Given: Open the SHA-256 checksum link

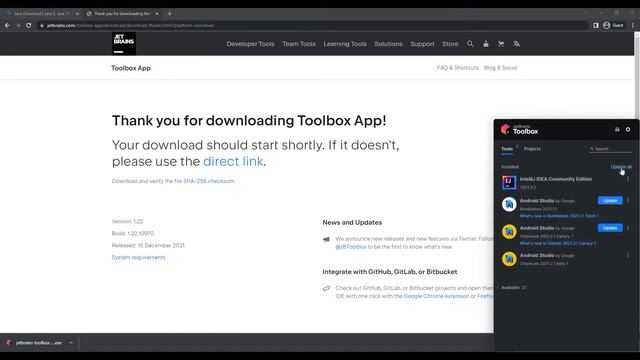Looking at the screenshot, I should [209, 181].
